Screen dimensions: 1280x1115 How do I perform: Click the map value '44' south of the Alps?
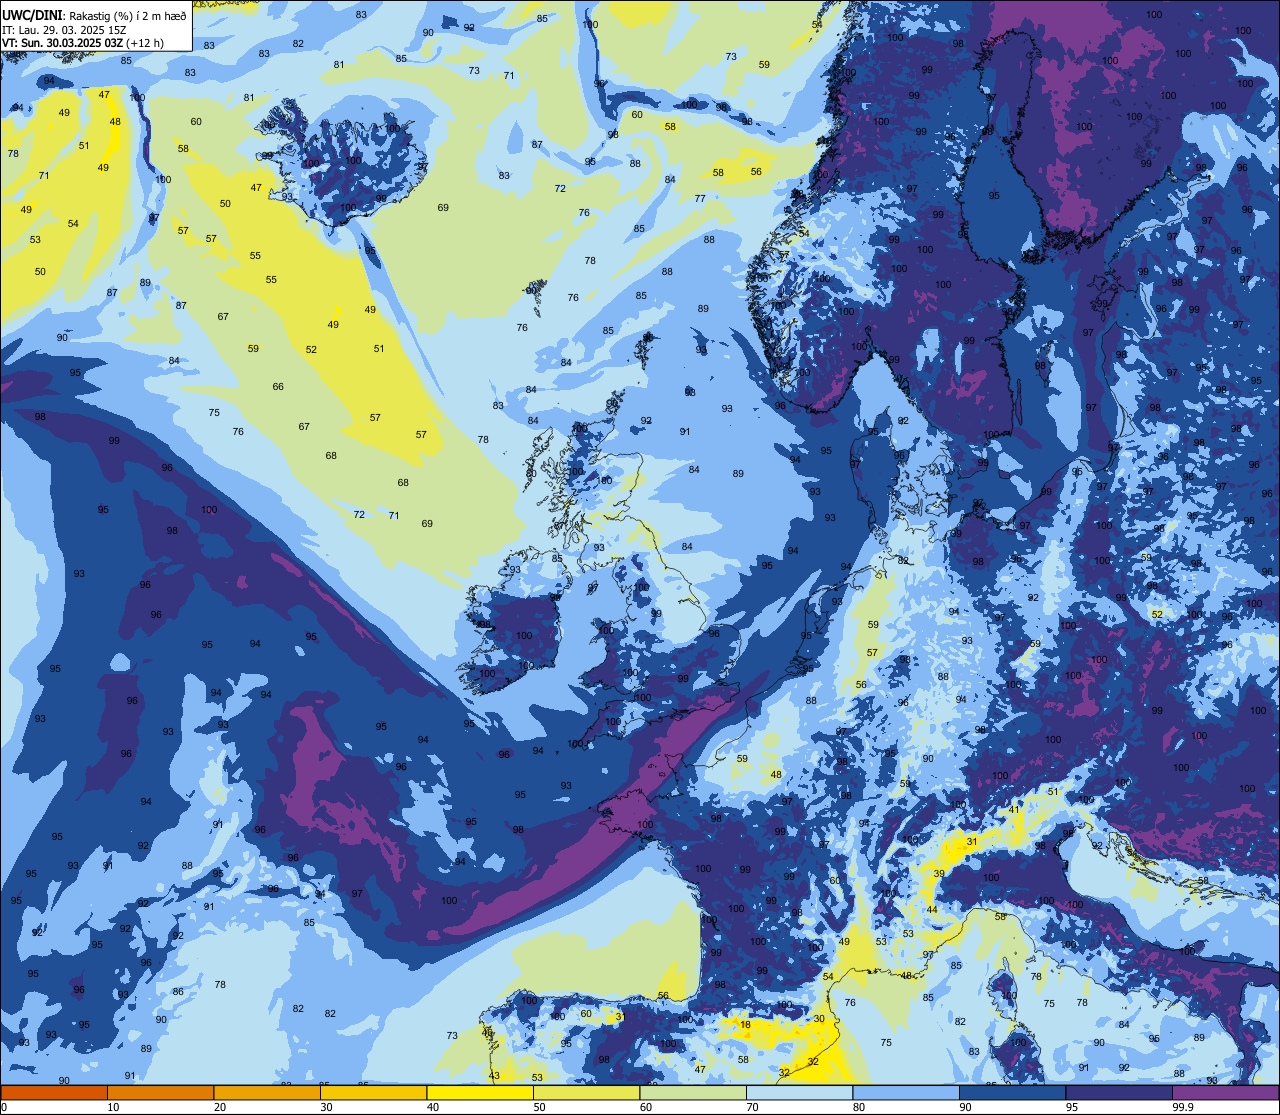932,910
